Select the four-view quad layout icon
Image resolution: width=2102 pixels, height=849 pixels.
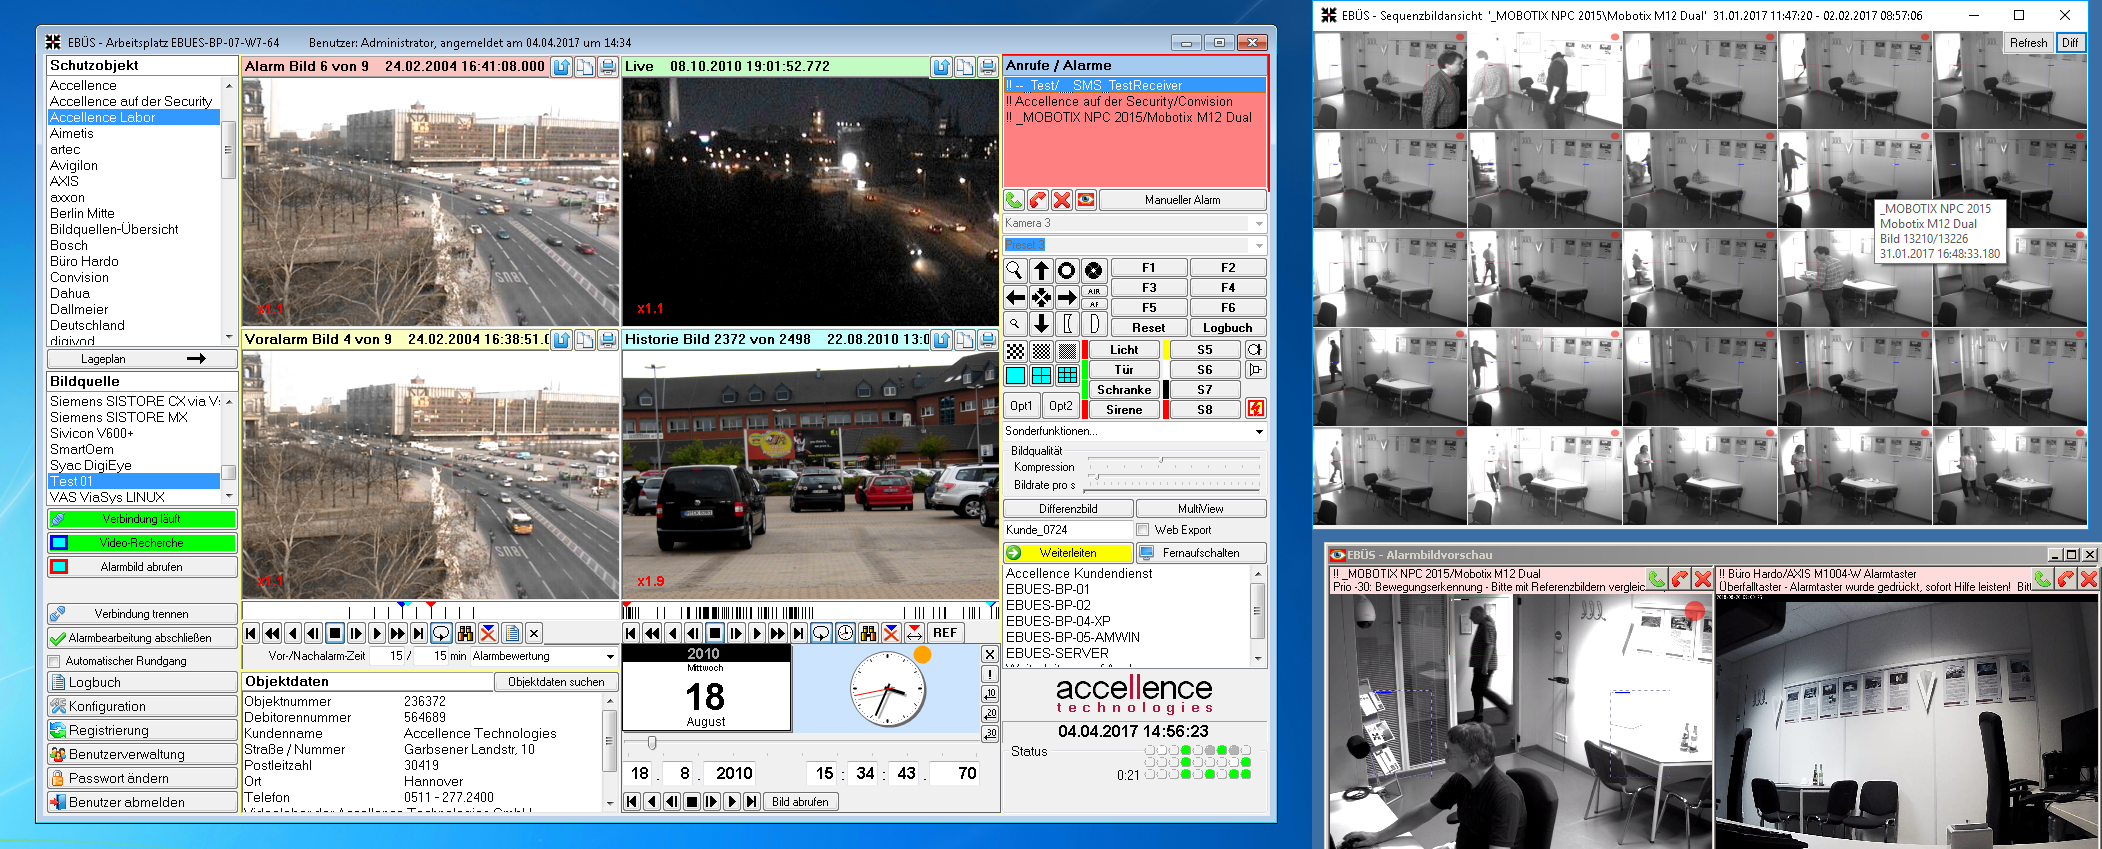(x=1041, y=376)
